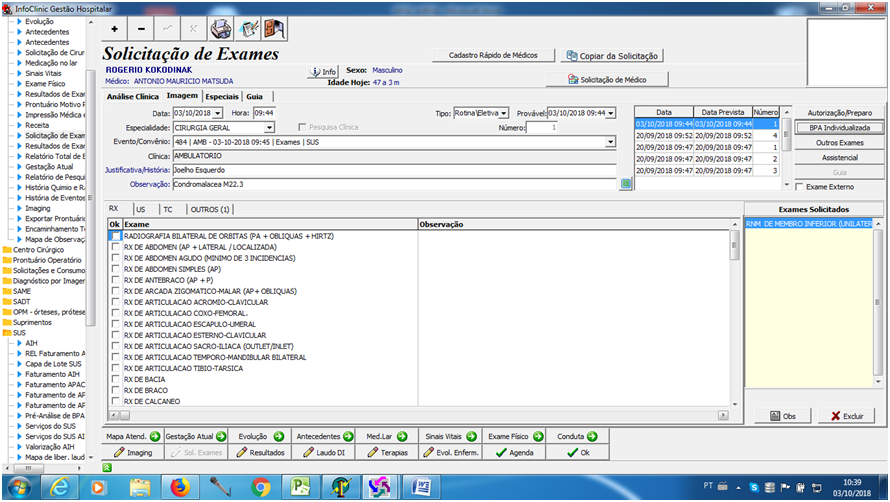Open the Especialidade dropdown
The height and width of the screenshot is (502, 890).
point(270,128)
